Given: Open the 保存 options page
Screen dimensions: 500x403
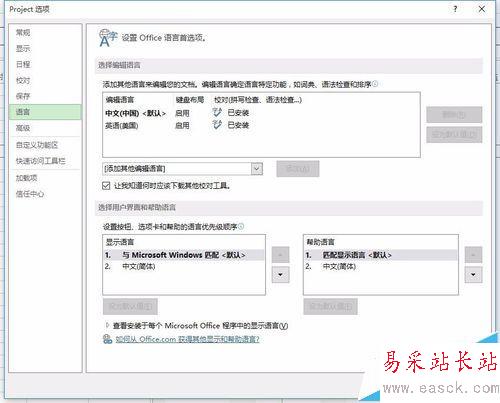Looking at the screenshot, I should 23,96.
